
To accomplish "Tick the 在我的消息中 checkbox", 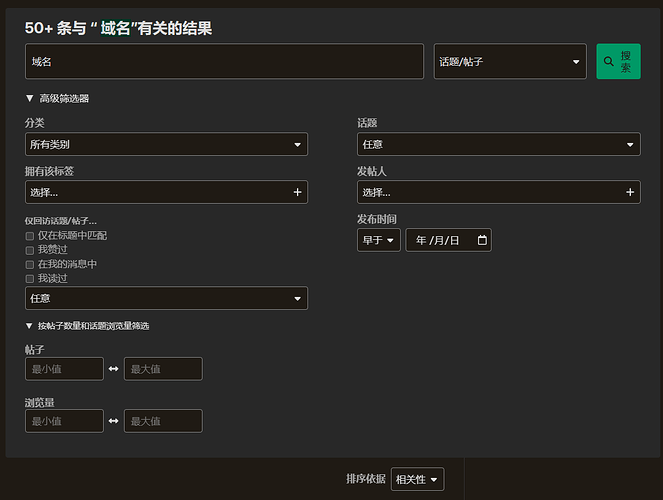I will coord(30,265).
